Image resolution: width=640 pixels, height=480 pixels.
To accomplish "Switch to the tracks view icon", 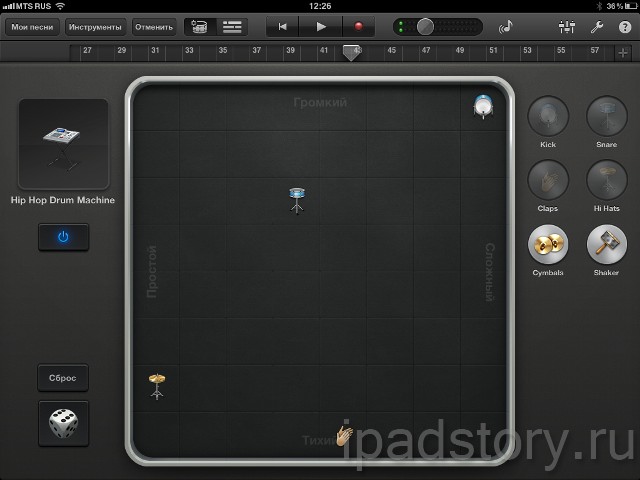I will (232, 27).
